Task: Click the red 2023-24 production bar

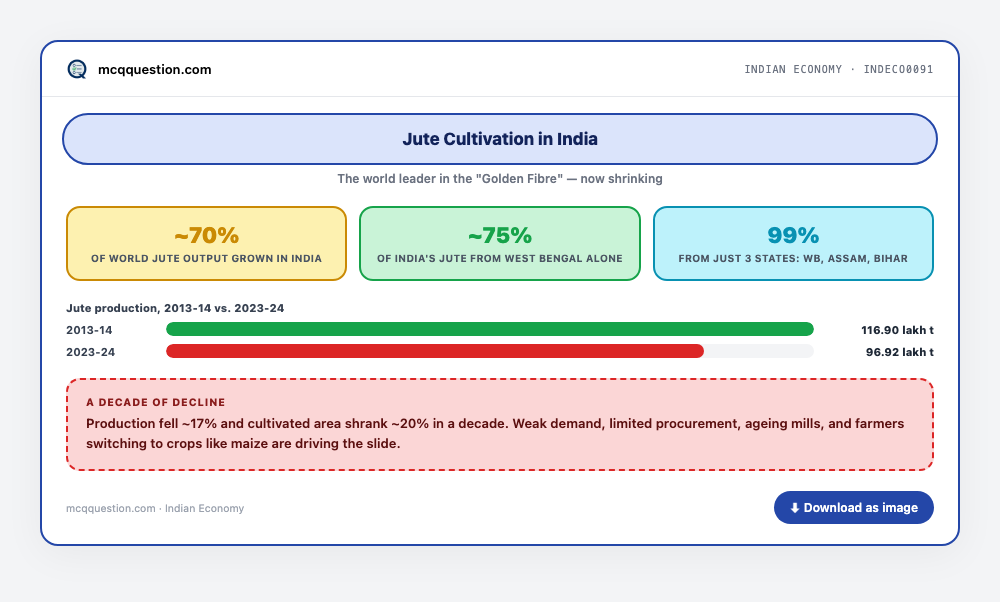Action: coord(435,351)
